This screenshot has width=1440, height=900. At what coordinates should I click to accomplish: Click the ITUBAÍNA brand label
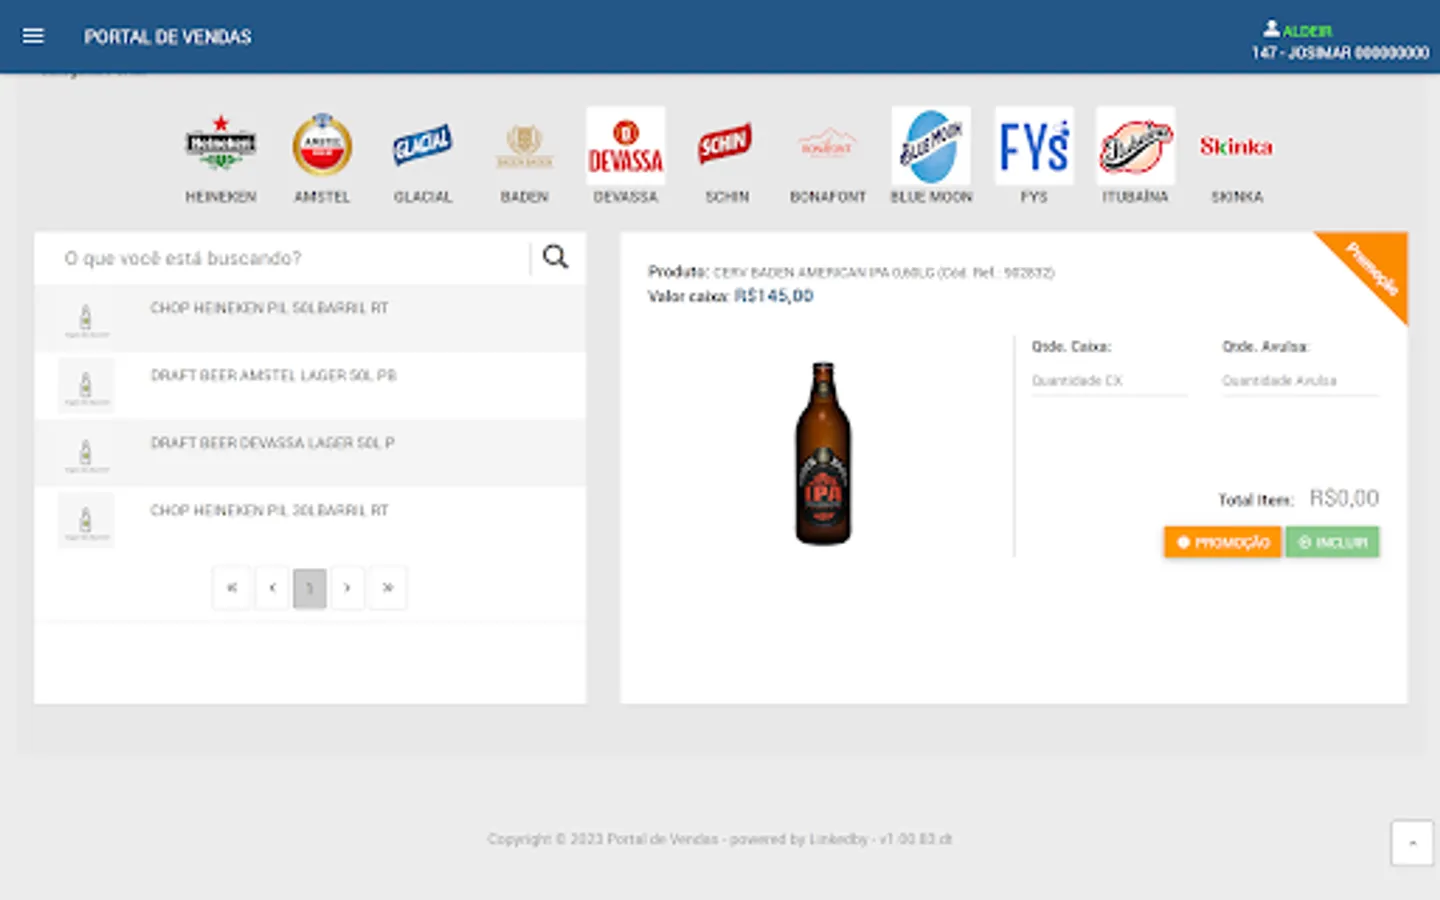pyautogui.click(x=1135, y=197)
